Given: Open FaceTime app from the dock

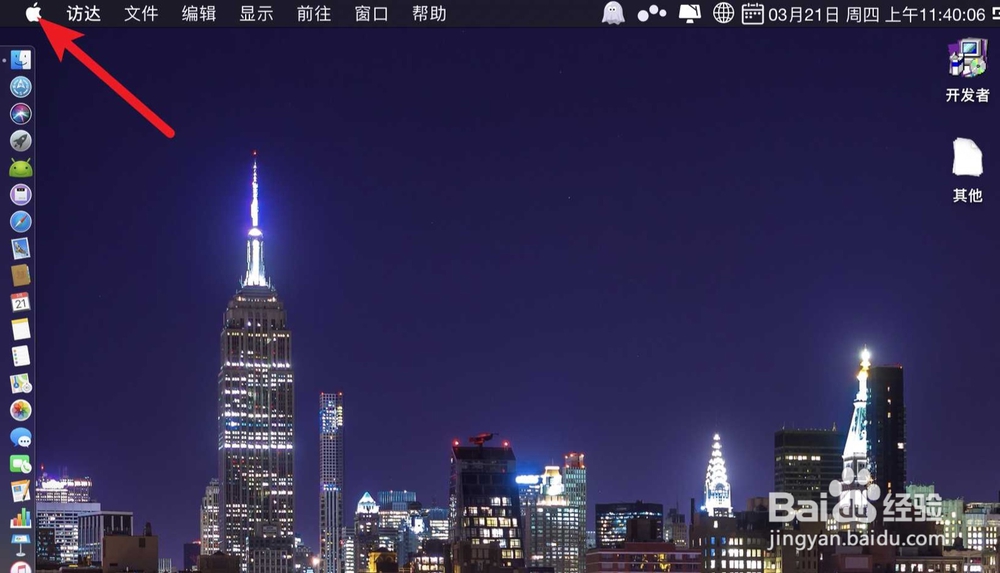Looking at the screenshot, I should click(21, 464).
